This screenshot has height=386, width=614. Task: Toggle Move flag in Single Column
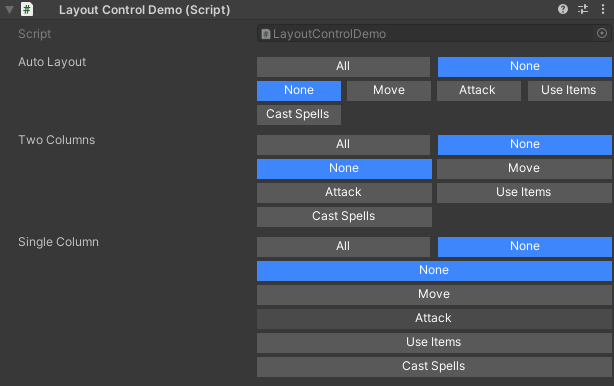coord(434,294)
